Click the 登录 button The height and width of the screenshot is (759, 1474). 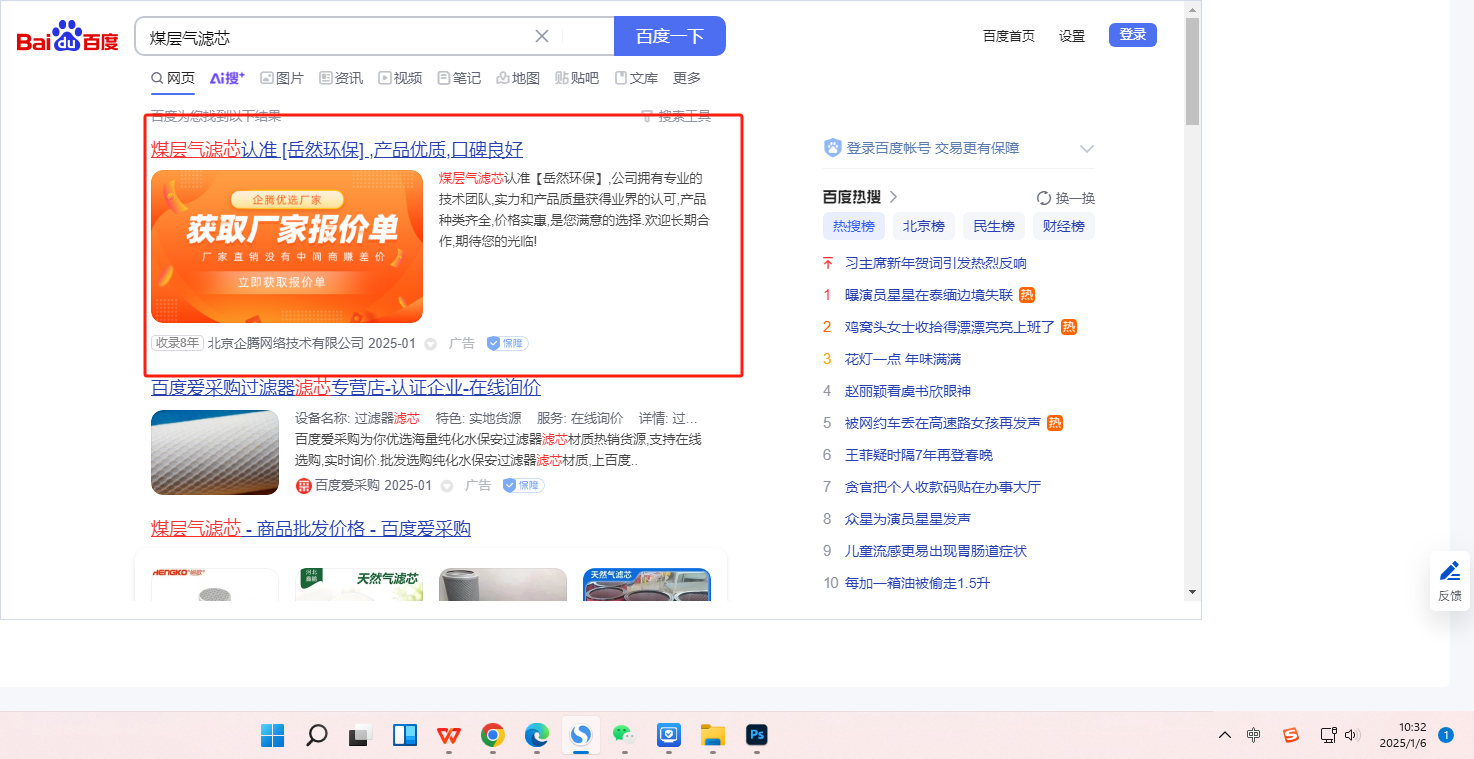(1133, 35)
